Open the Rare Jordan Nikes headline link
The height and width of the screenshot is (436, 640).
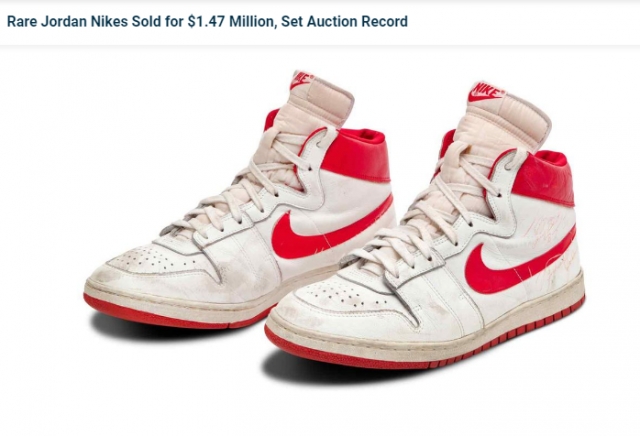[207, 21]
